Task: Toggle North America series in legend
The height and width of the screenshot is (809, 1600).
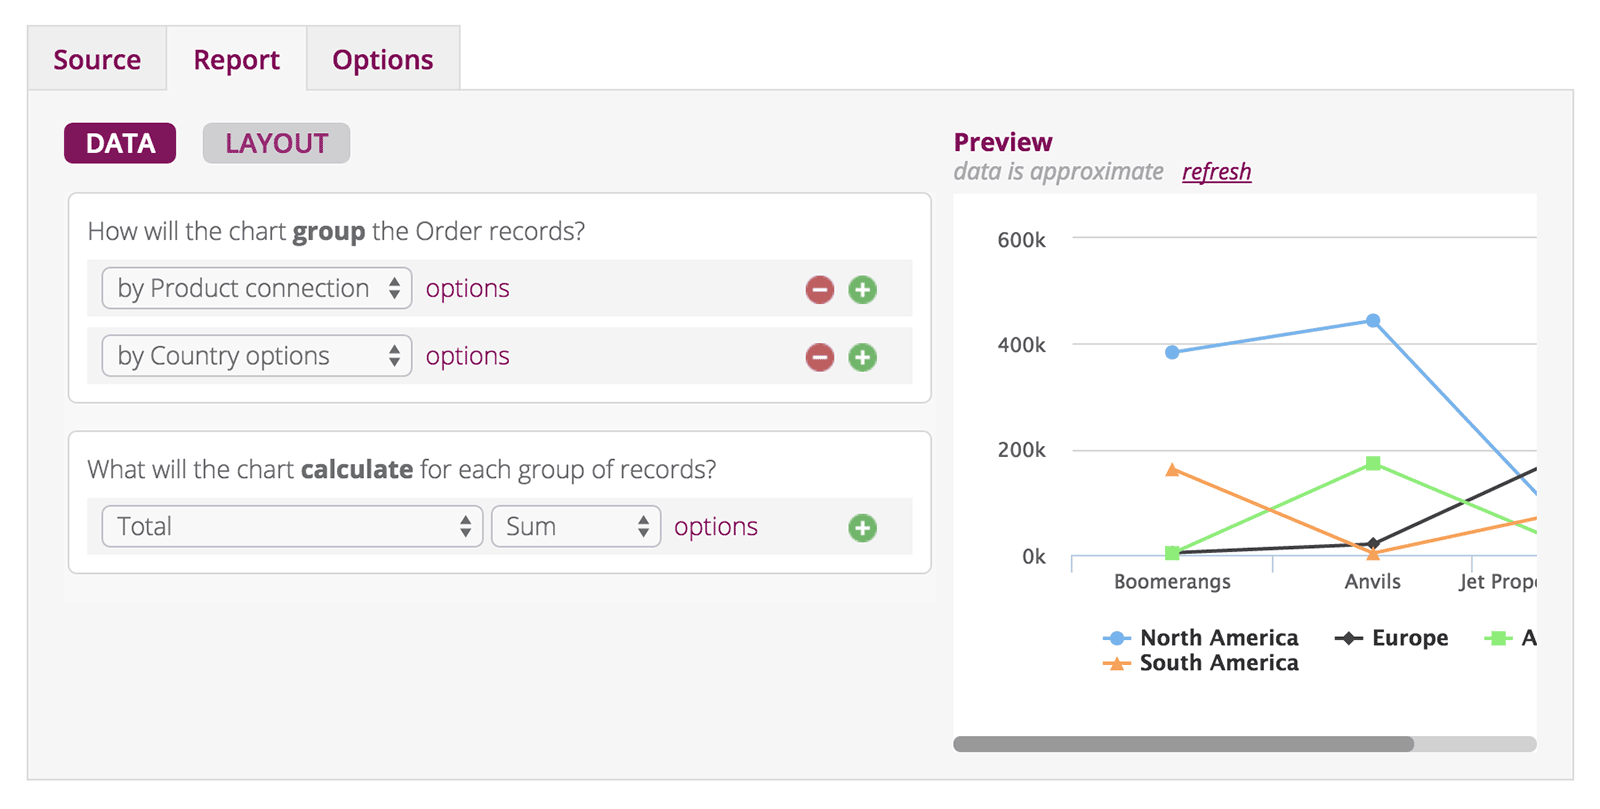Action: pos(1218,638)
